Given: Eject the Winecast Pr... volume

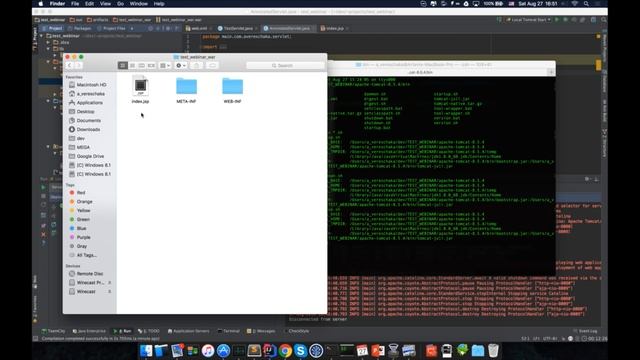Looking at the screenshot, I should (109, 282).
